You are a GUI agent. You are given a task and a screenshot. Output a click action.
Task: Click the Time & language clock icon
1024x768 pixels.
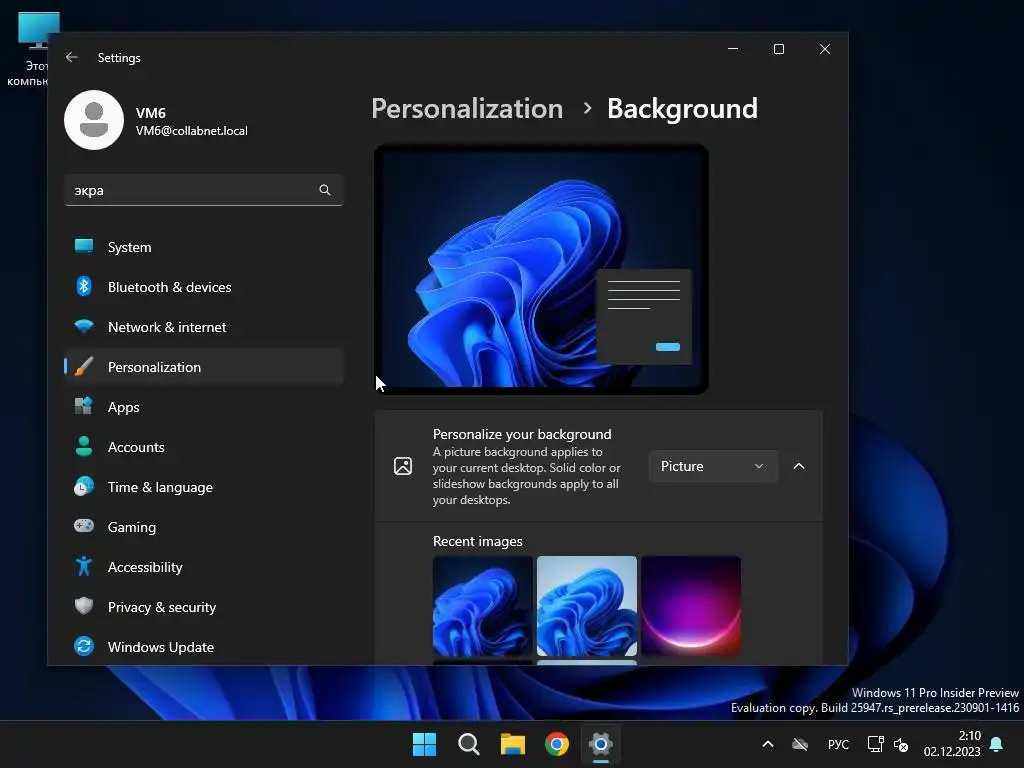pyautogui.click(x=84, y=487)
